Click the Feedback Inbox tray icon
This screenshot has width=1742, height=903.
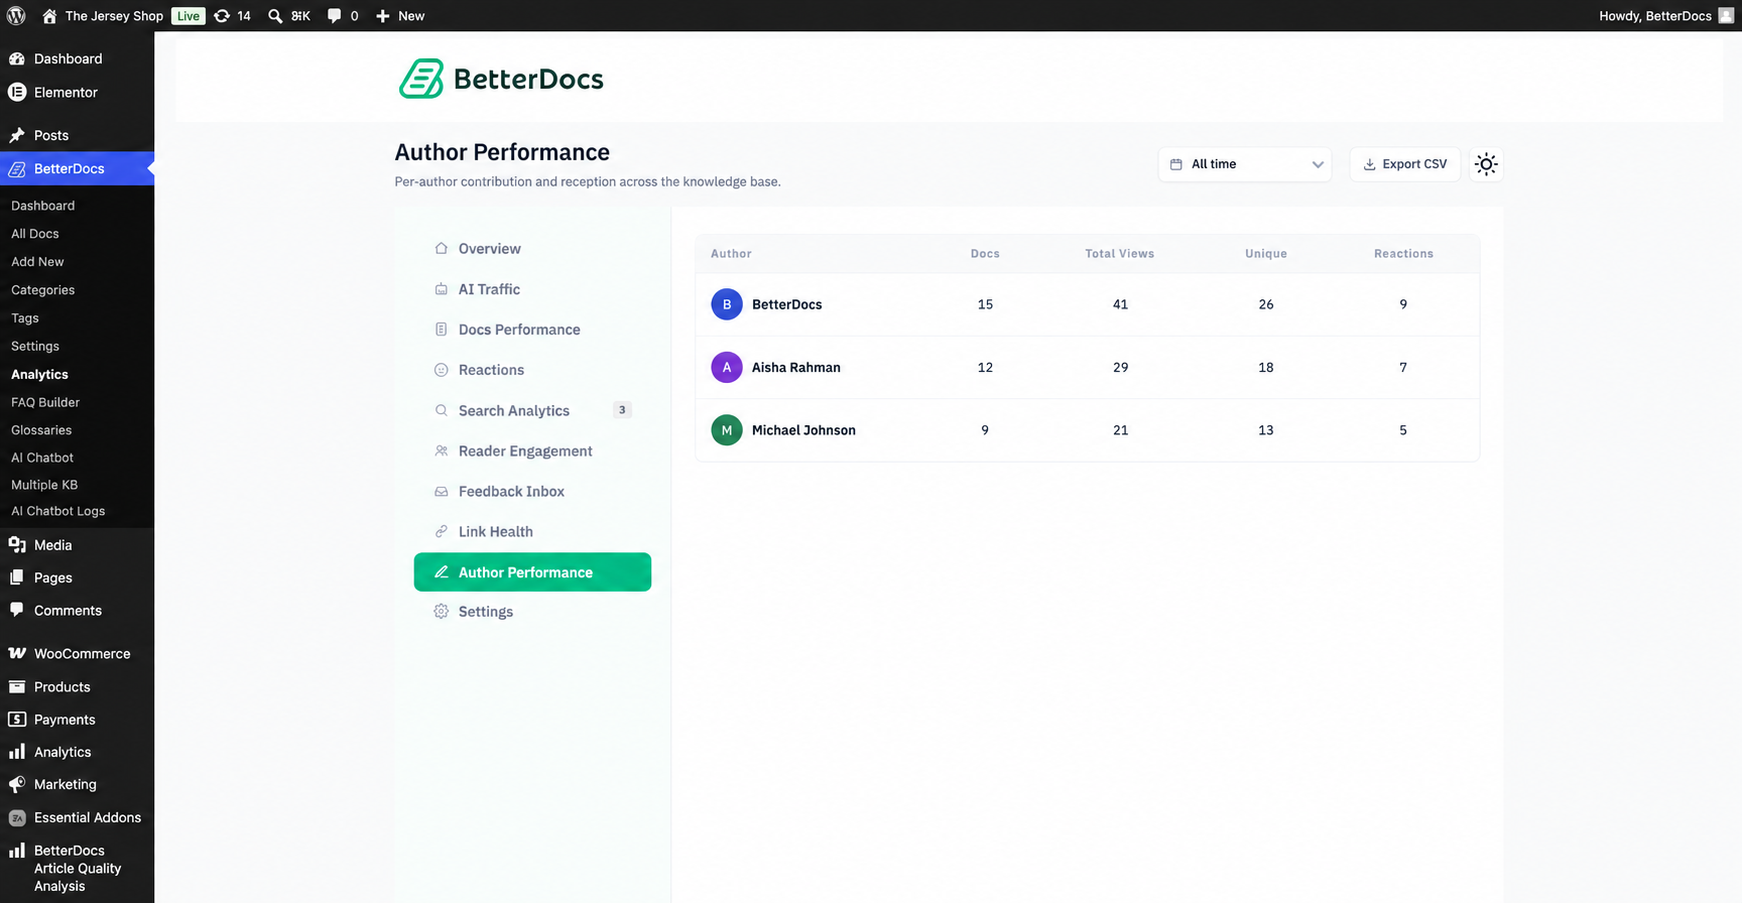[441, 491]
